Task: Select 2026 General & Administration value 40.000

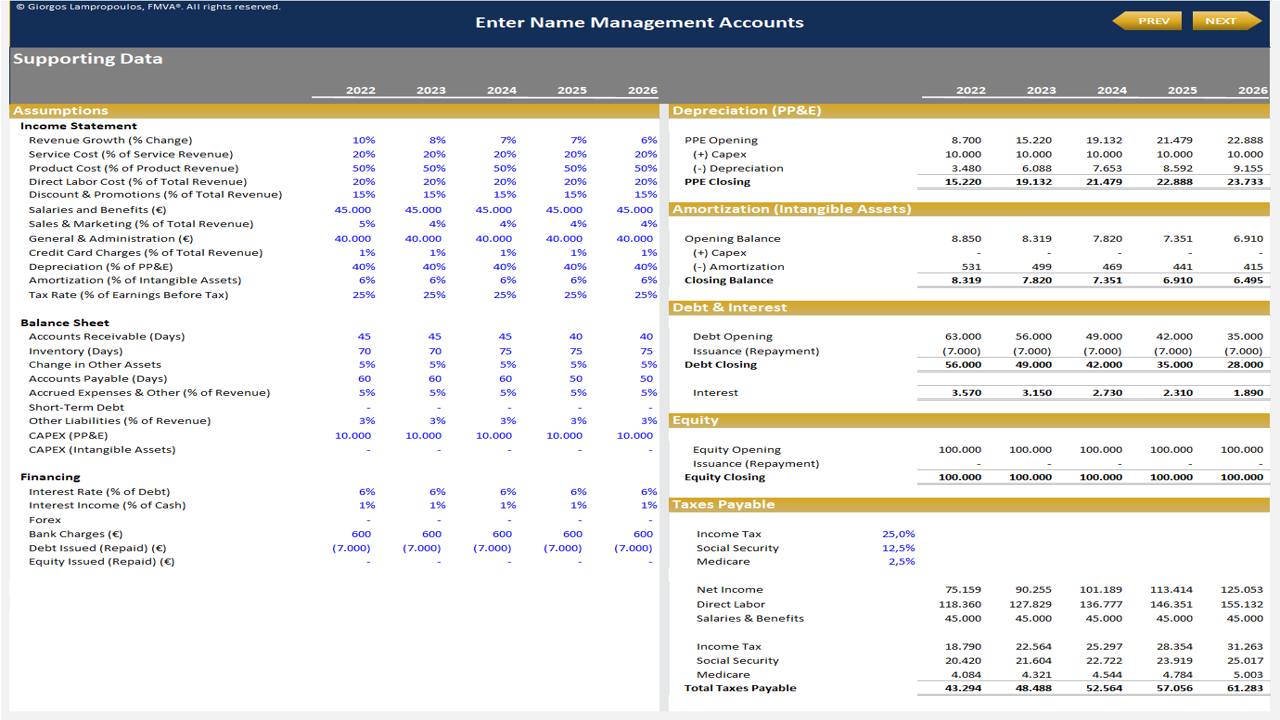Action: [x=635, y=239]
